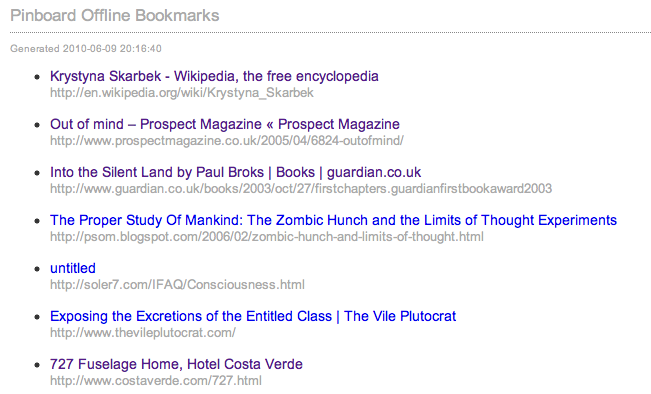Click the bullet beside the untitled entry
The image size is (651, 394).
pos(37,269)
